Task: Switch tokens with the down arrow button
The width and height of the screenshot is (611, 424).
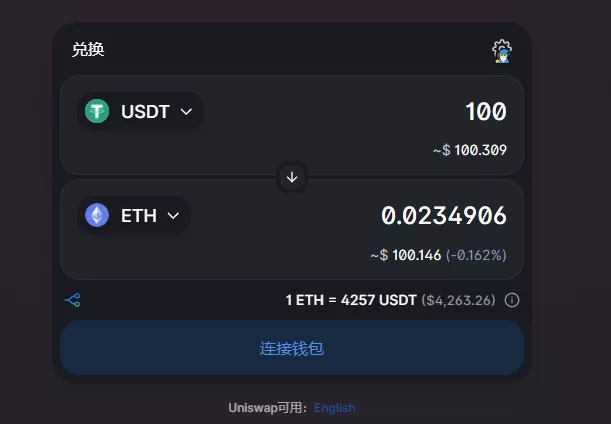Action: (x=292, y=177)
